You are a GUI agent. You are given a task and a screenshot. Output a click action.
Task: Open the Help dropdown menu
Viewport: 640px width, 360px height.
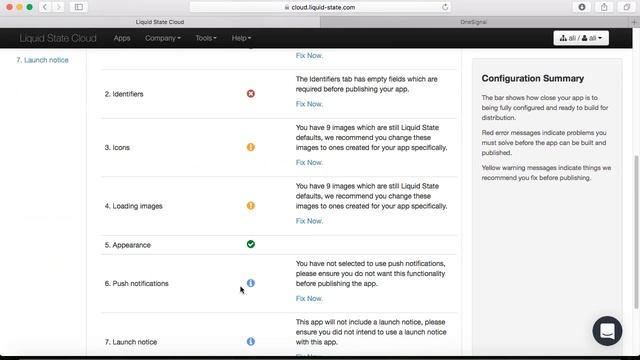tap(241, 38)
